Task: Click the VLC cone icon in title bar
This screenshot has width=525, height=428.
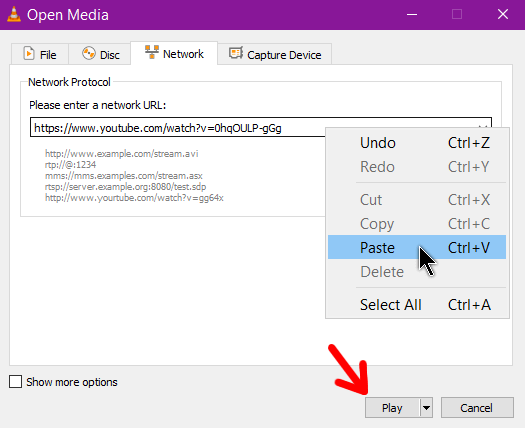Action: [x=14, y=15]
